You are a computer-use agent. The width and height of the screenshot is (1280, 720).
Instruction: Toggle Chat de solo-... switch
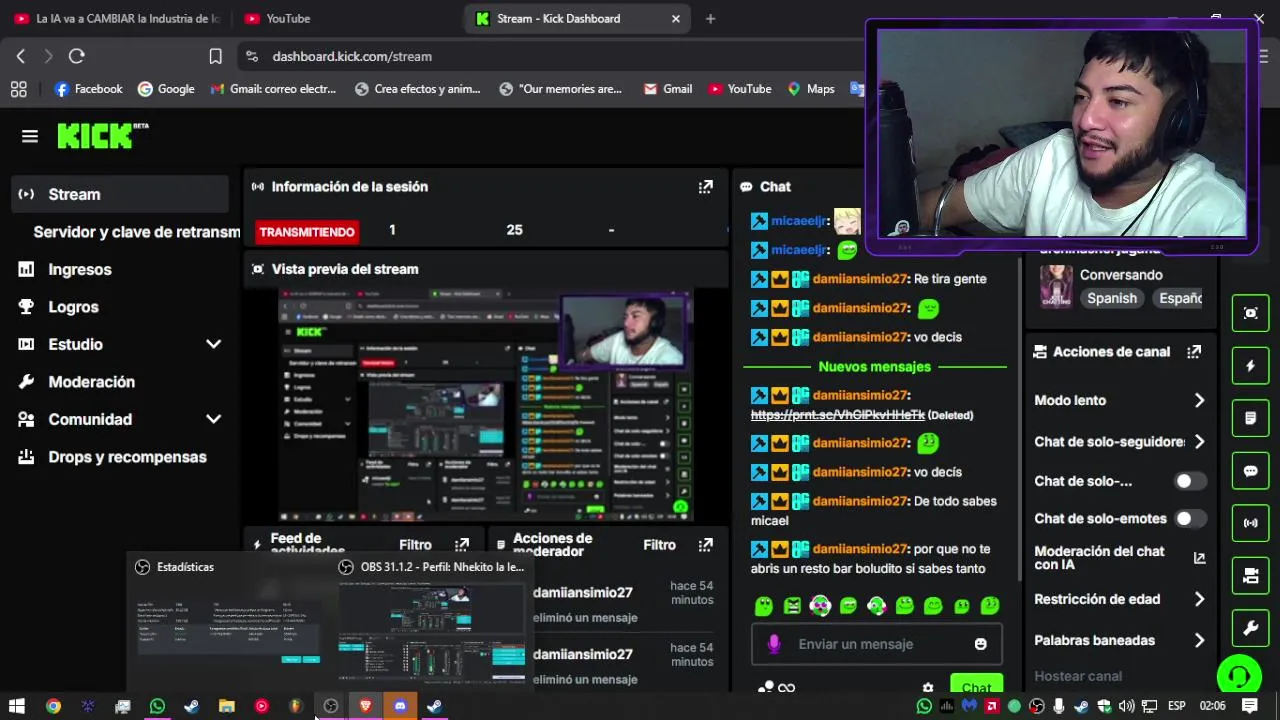pos(1190,481)
